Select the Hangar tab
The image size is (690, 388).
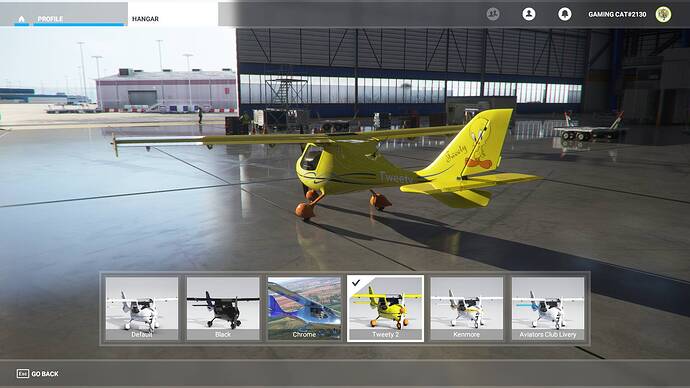pos(173,15)
